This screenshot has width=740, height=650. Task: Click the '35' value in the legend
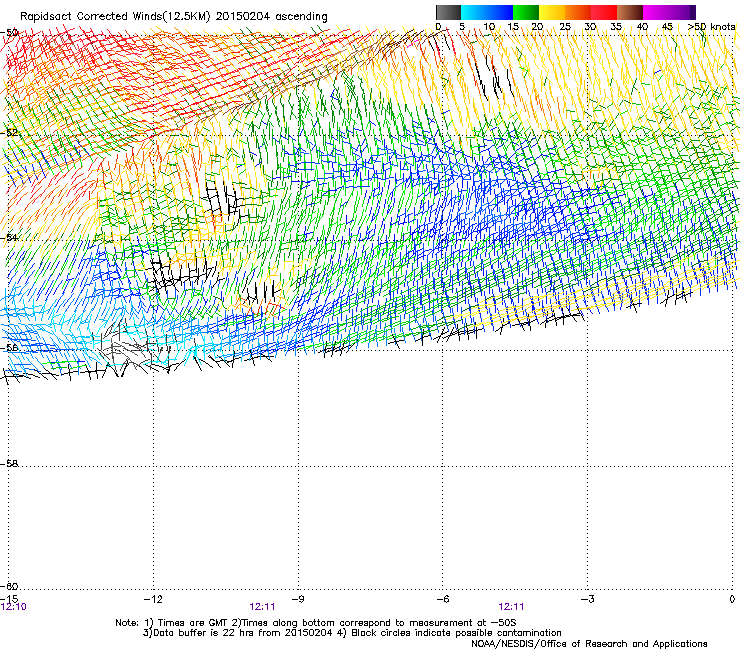click(x=616, y=26)
